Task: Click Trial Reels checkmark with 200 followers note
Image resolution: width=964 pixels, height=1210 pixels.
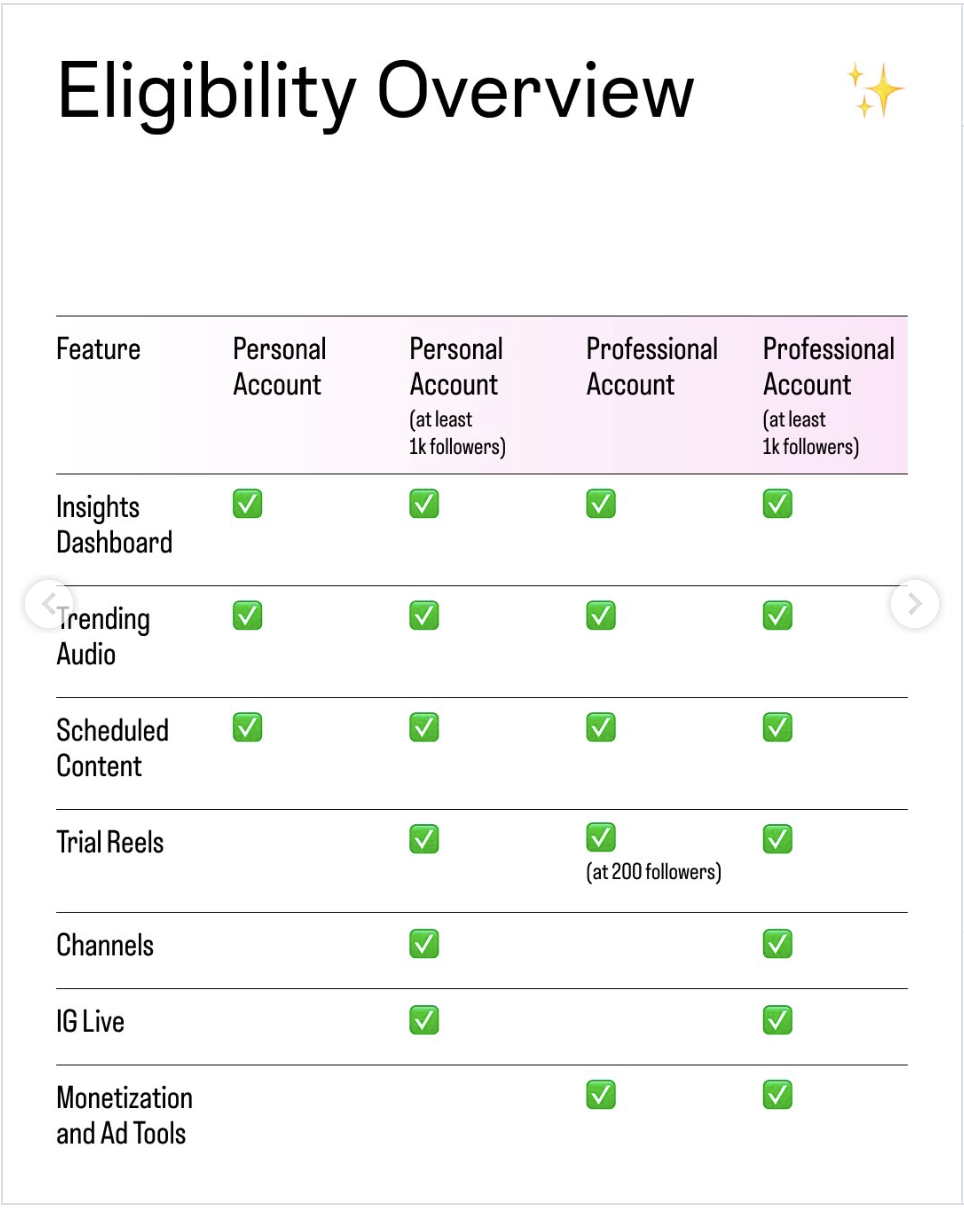Action: coord(601,837)
